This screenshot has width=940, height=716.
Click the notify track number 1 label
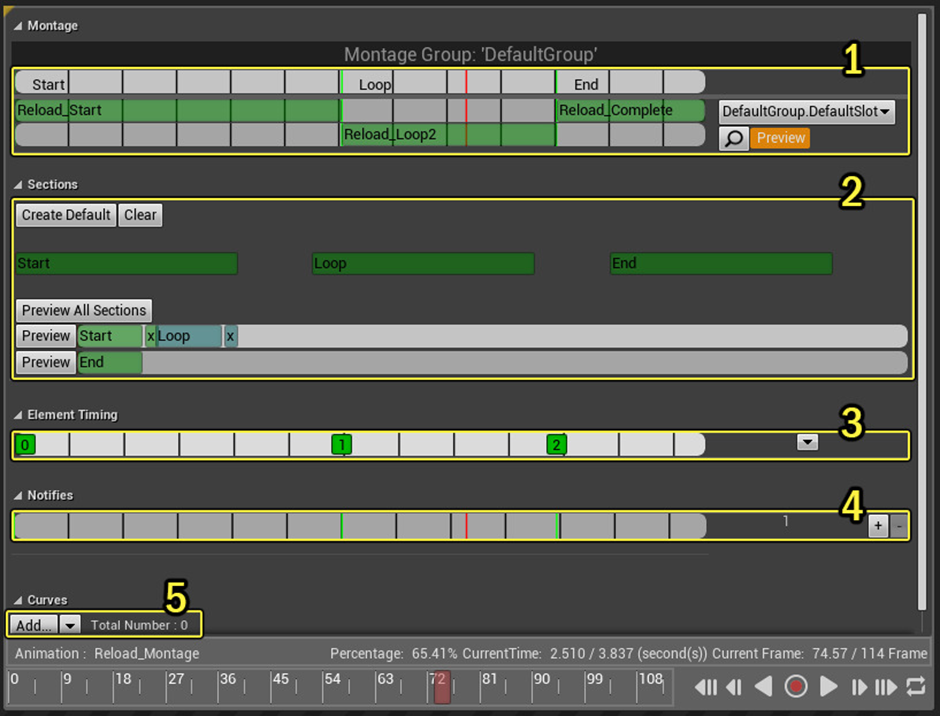coord(785,522)
